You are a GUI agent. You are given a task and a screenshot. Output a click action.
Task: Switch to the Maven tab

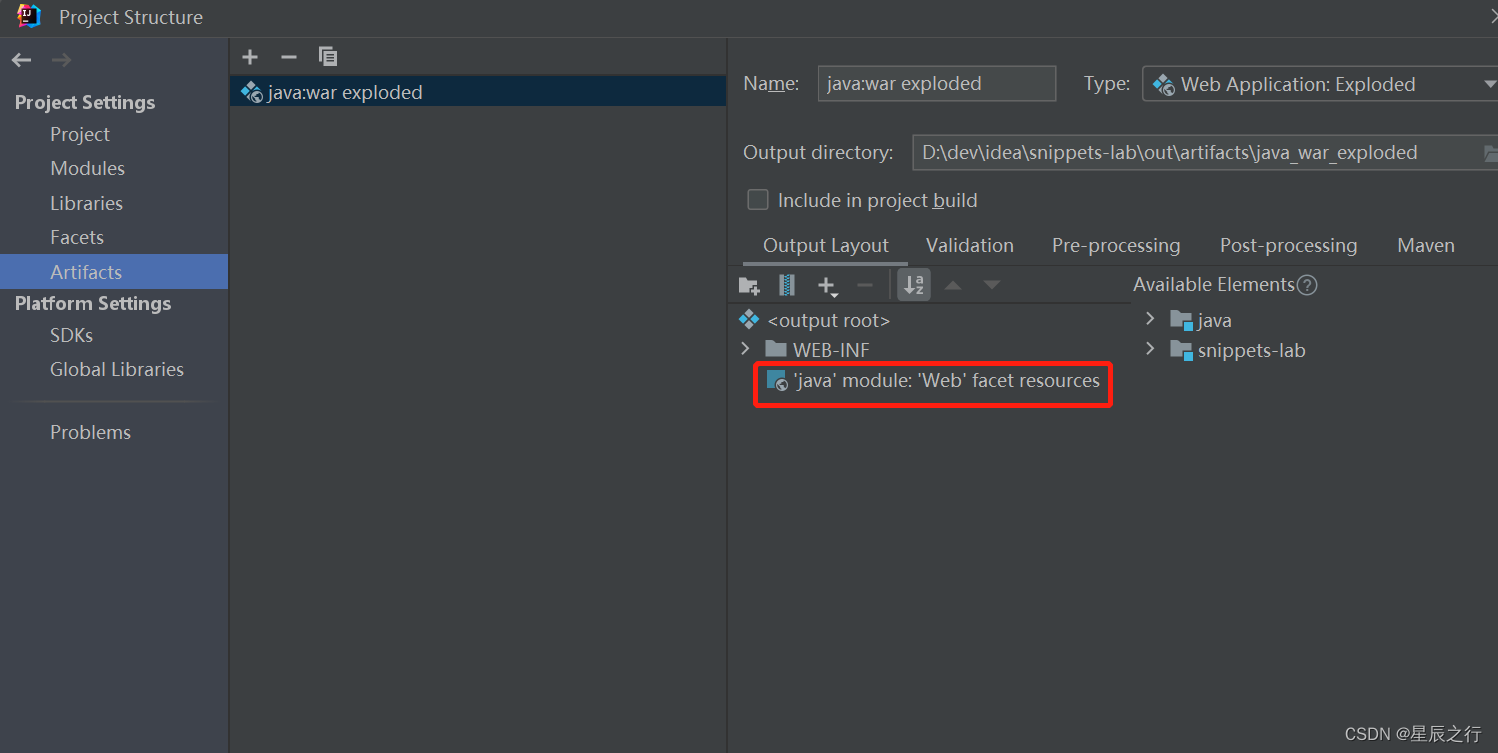pyautogui.click(x=1426, y=246)
